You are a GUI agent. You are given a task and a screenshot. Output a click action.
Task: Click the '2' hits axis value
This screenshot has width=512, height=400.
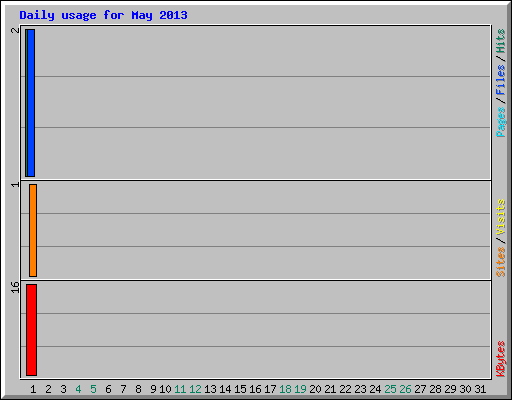click(x=15, y=30)
